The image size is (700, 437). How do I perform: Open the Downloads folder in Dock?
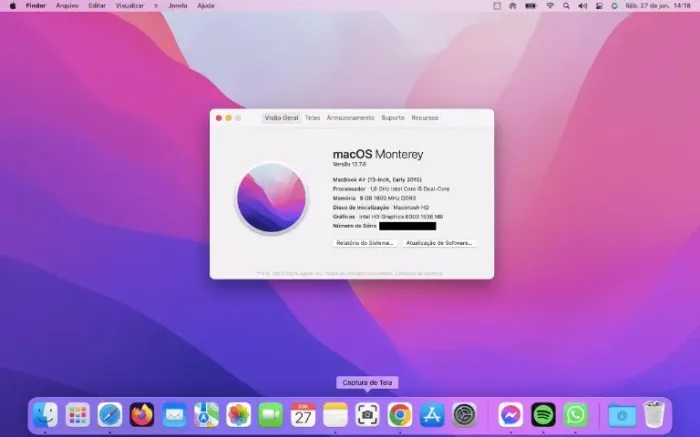(622, 415)
